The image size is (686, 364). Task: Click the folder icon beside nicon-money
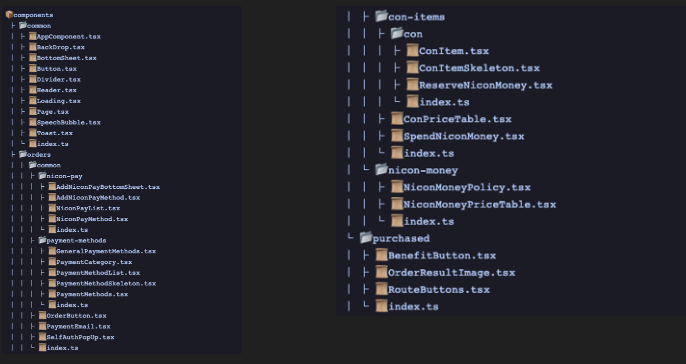pyautogui.click(x=382, y=170)
